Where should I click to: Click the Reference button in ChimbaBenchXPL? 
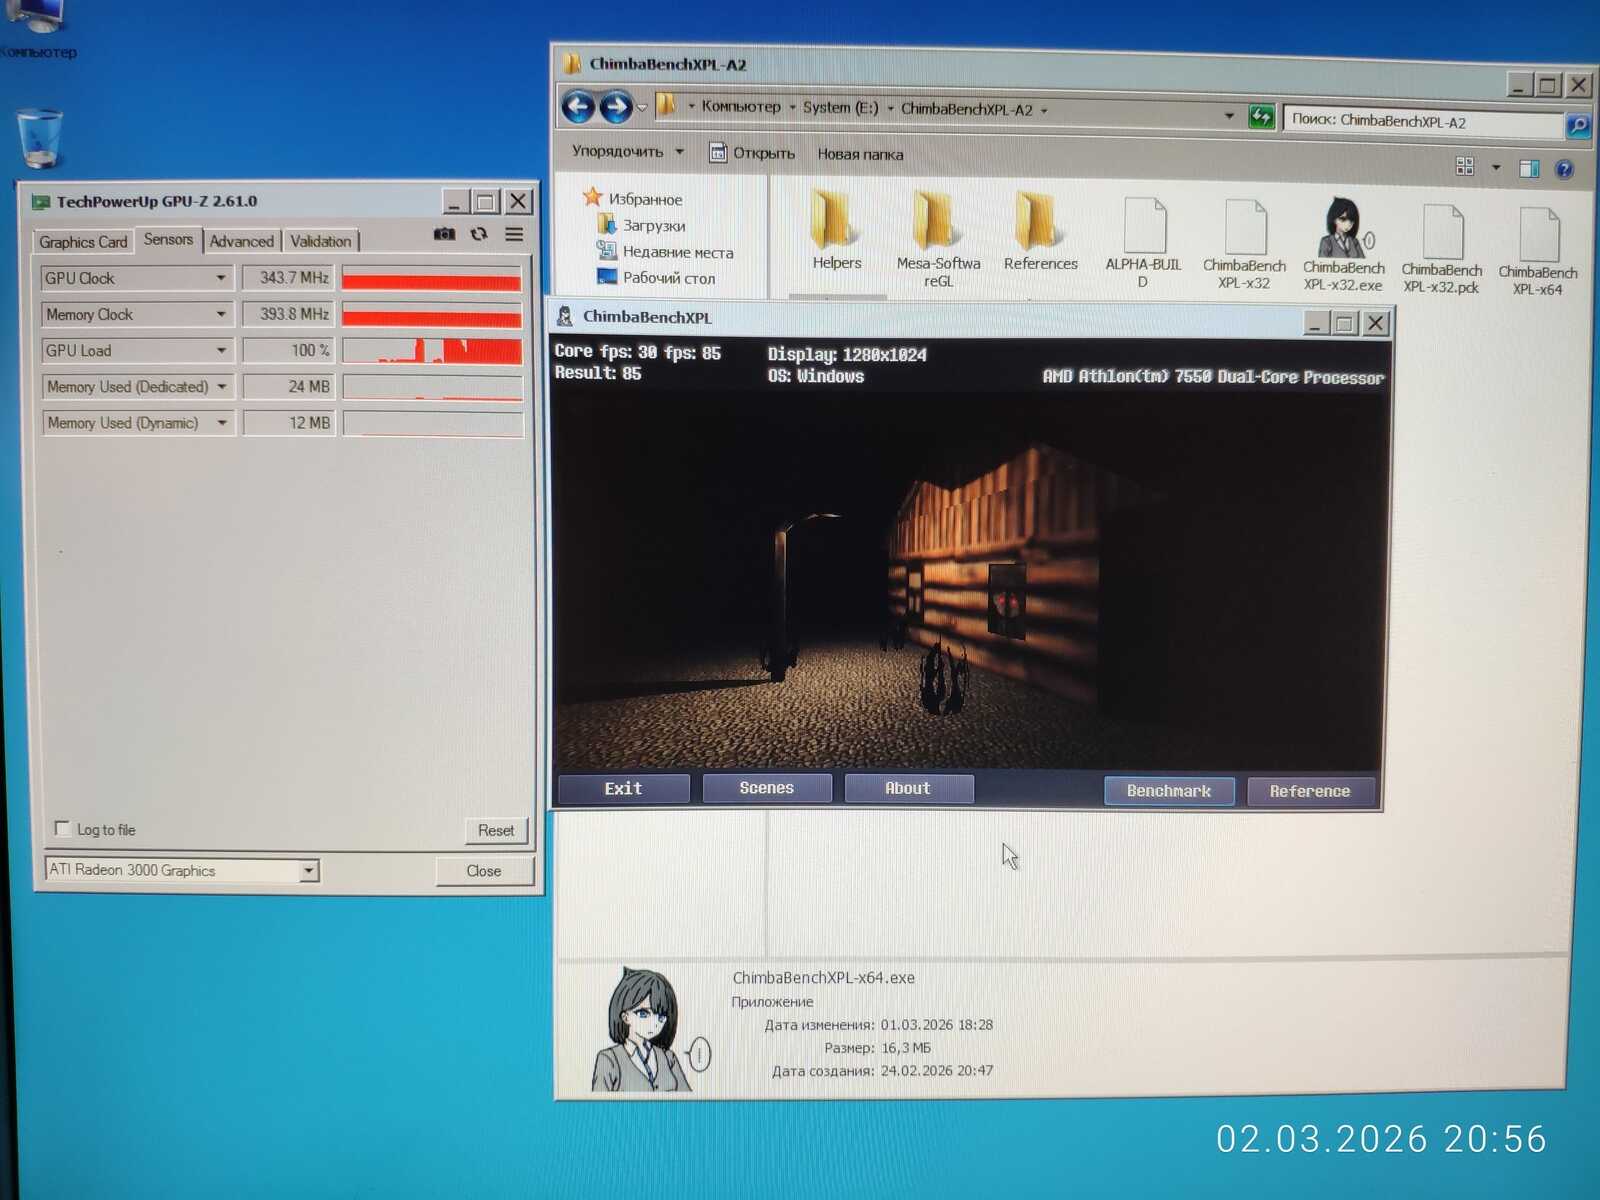pyautogui.click(x=1310, y=791)
